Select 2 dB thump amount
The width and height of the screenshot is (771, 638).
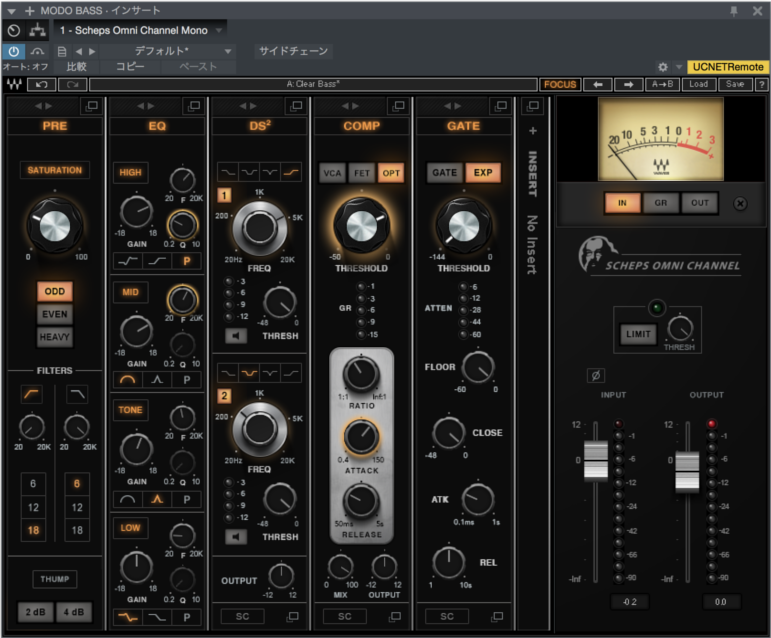tap(35, 612)
